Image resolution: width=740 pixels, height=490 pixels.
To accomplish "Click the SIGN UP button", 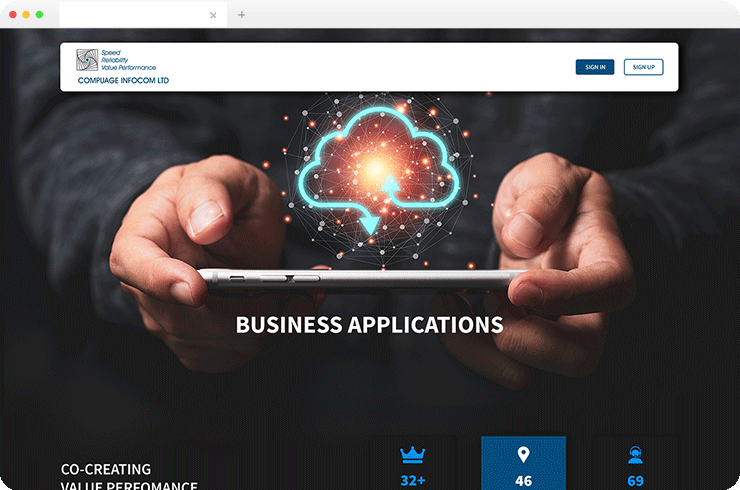I will click(x=643, y=67).
